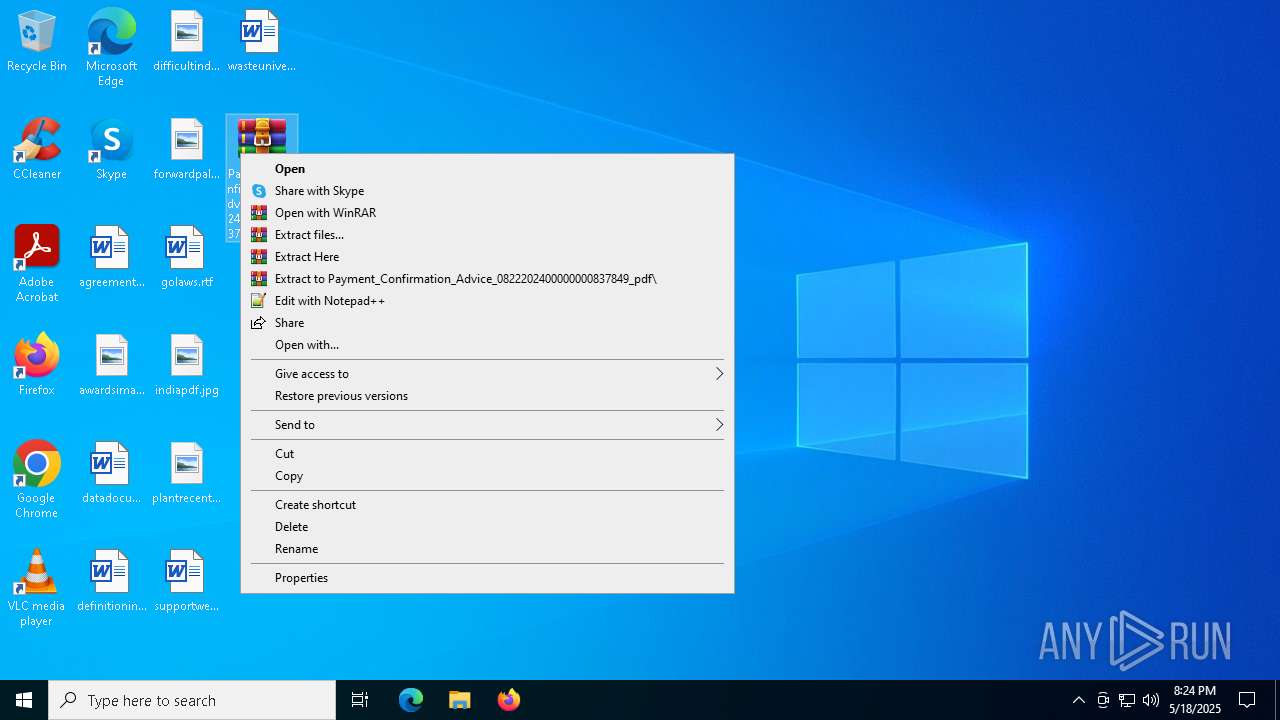Choose Open with WinRAR

[x=487, y=213]
